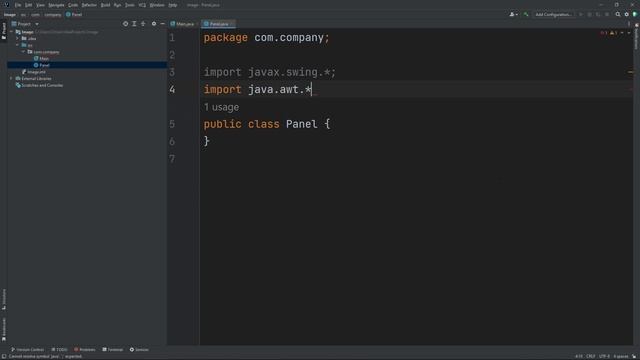This screenshot has height=360, width=640.
Task: Open Tools menu
Action: coord(129,5)
